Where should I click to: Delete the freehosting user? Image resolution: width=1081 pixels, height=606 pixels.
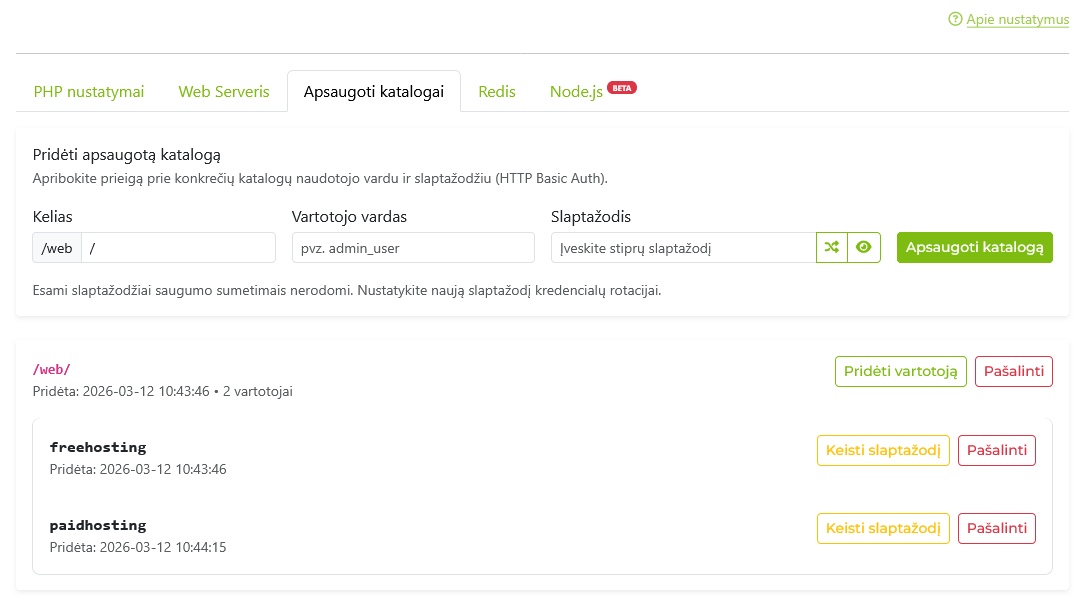pos(997,450)
